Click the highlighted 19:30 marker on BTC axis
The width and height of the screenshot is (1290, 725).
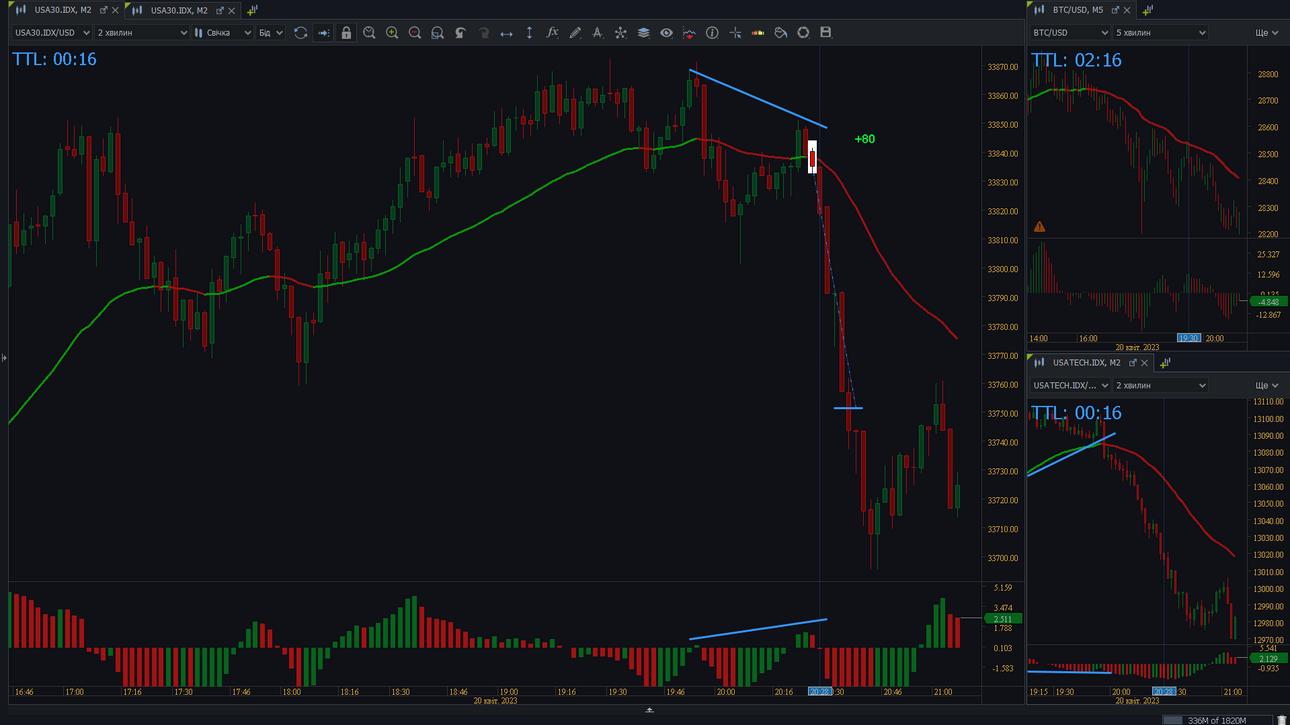(x=1189, y=339)
